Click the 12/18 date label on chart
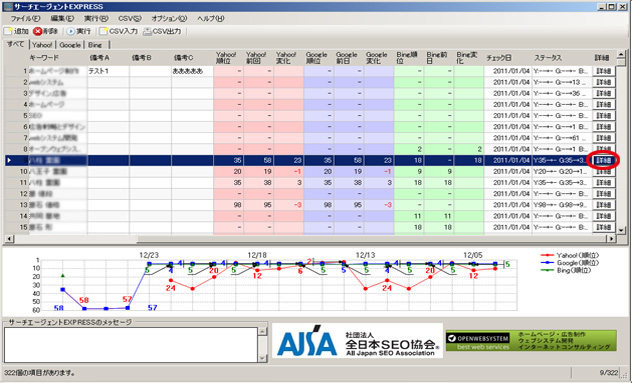 [x=257, y=255]
